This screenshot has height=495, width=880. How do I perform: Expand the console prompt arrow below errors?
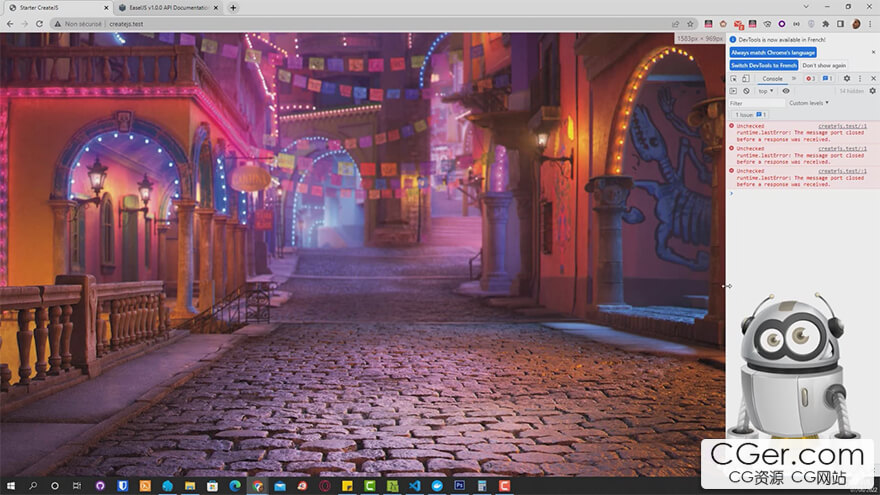click(731, 194)
